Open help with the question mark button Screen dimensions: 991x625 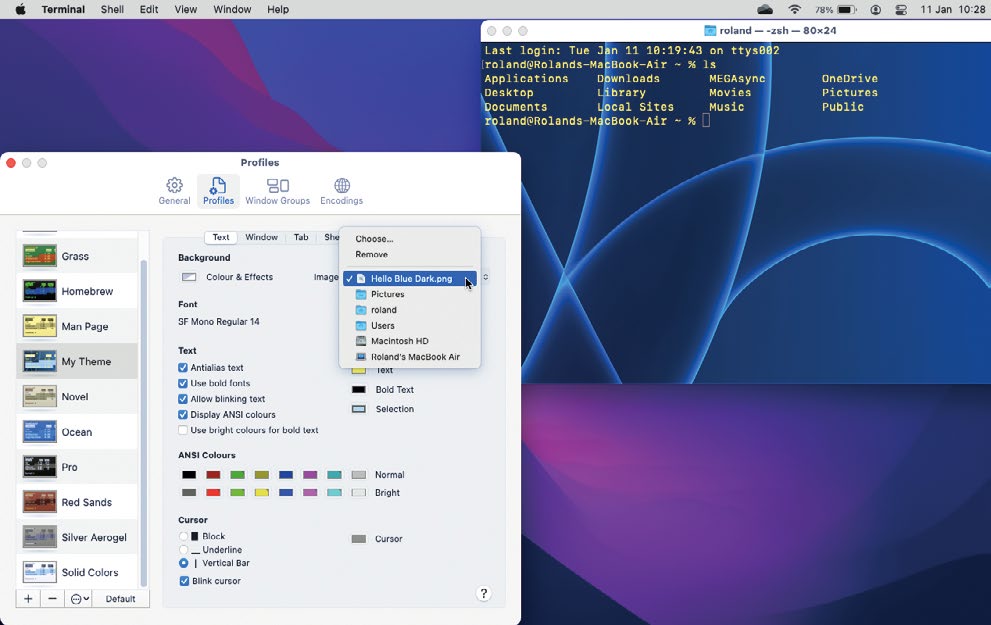tap(483, 593)
